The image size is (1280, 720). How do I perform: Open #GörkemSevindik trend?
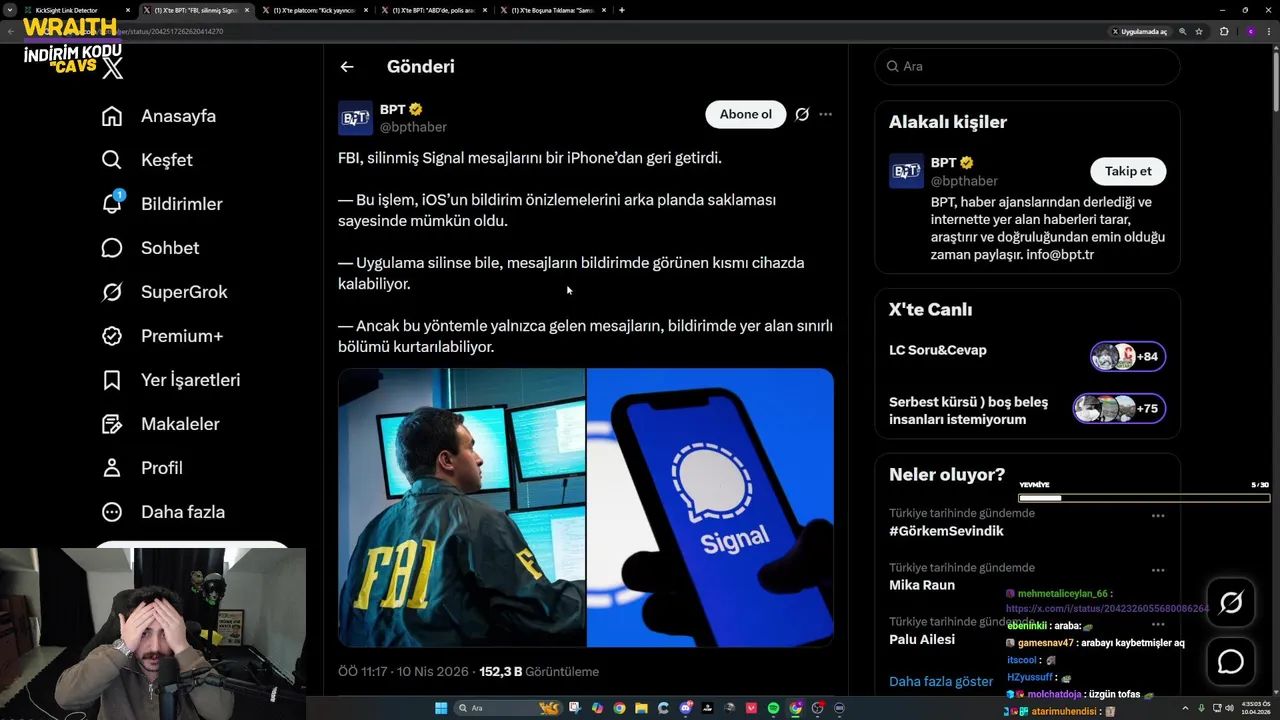click(946, 531)
